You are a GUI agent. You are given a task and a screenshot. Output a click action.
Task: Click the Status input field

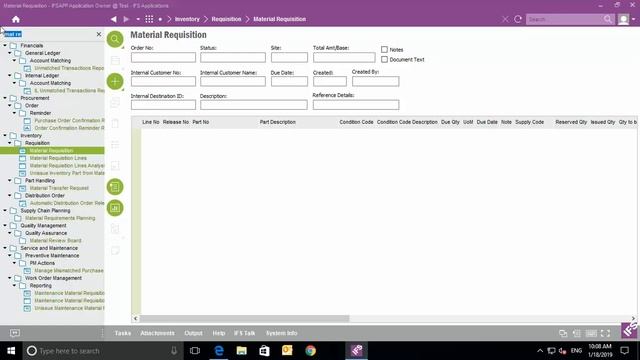[x=233, y=58]
